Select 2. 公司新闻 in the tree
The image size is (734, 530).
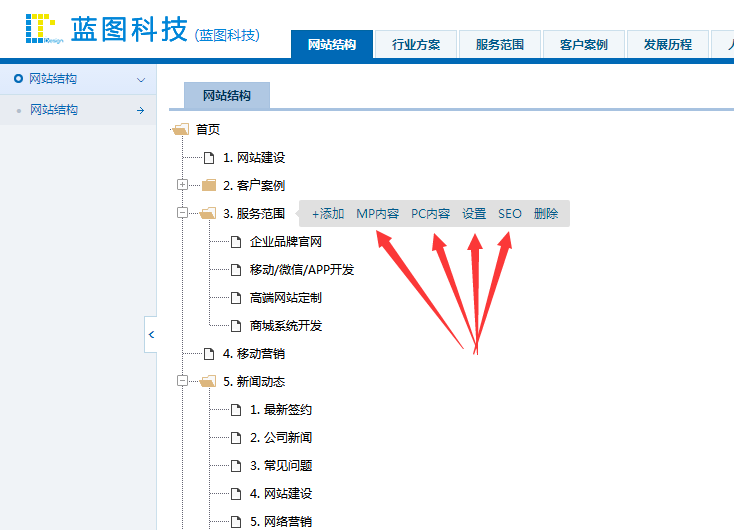281,438
